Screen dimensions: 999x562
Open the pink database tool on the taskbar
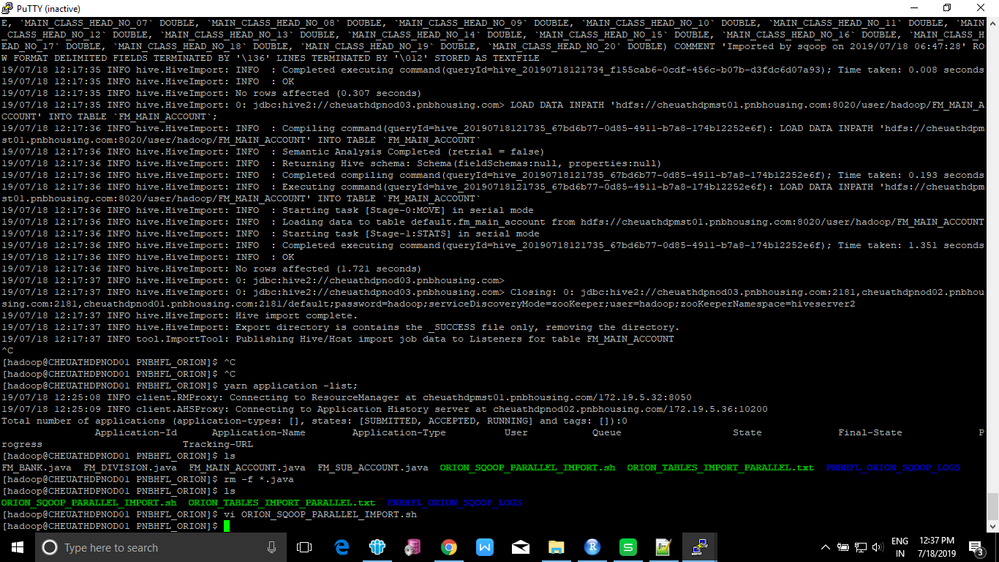point(413,547)
